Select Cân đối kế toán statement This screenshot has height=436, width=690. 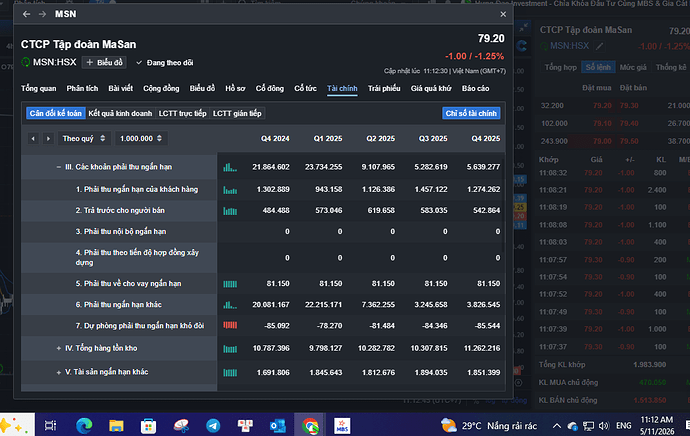[55, 113]
